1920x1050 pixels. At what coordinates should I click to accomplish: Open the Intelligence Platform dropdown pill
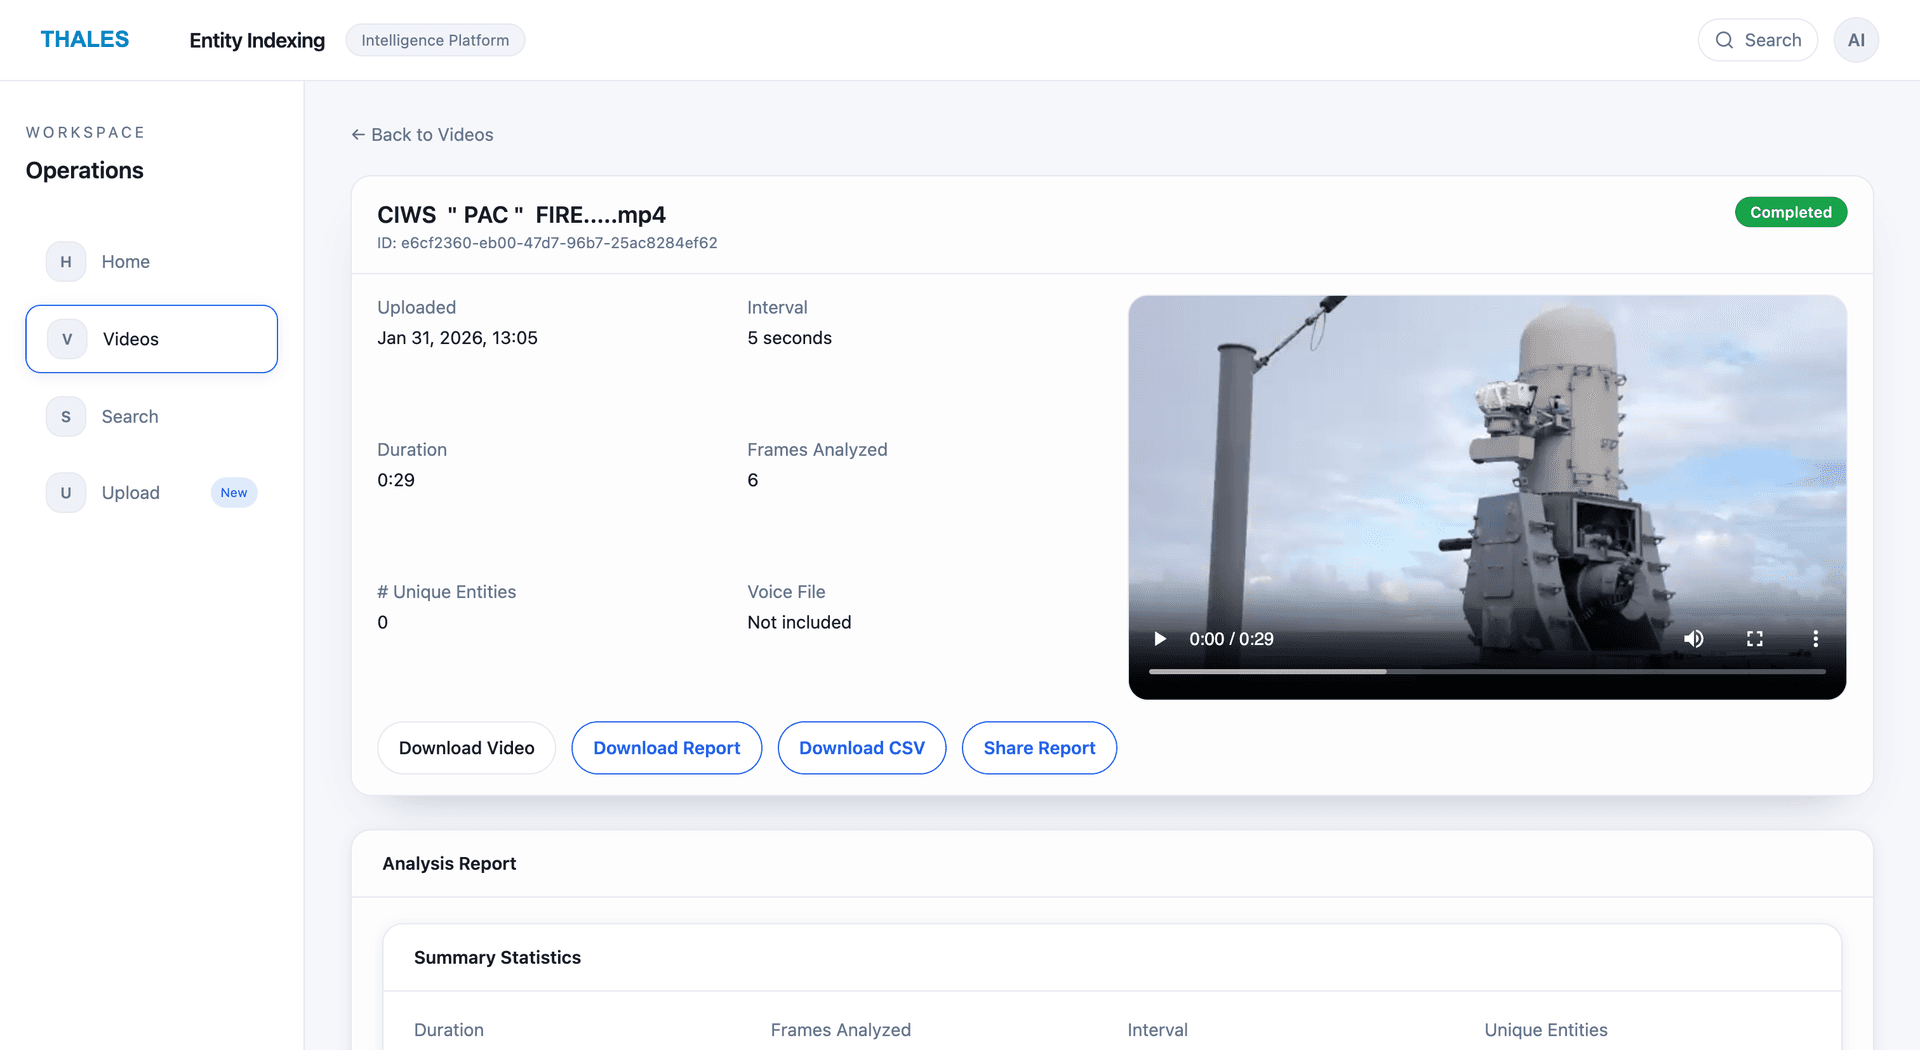[x=435, y=40]
